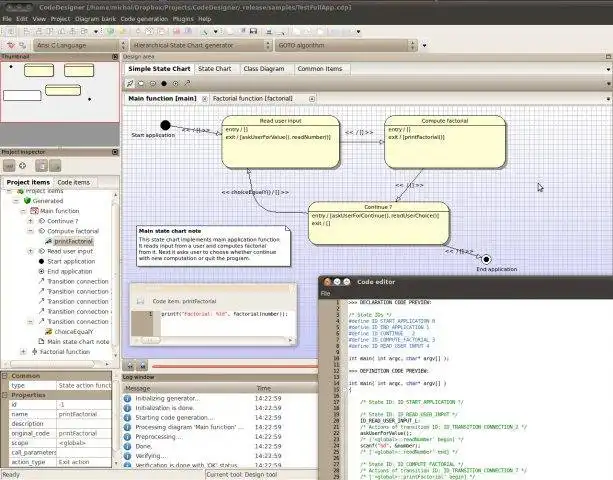Select the design tool arrow in diagram palette
Viewport: 613px width, 480px height.
pyautogui.click(x=130, y=83)
